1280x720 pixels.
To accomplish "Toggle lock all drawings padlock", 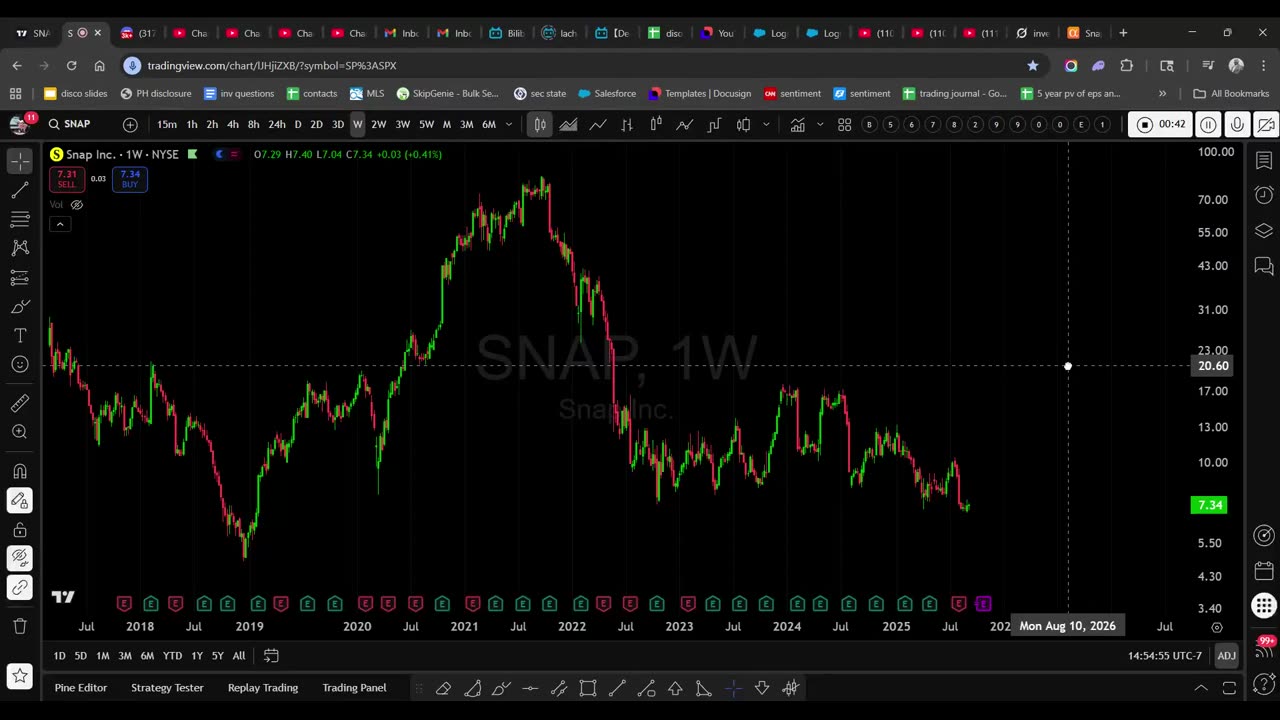I will point(20,530).
